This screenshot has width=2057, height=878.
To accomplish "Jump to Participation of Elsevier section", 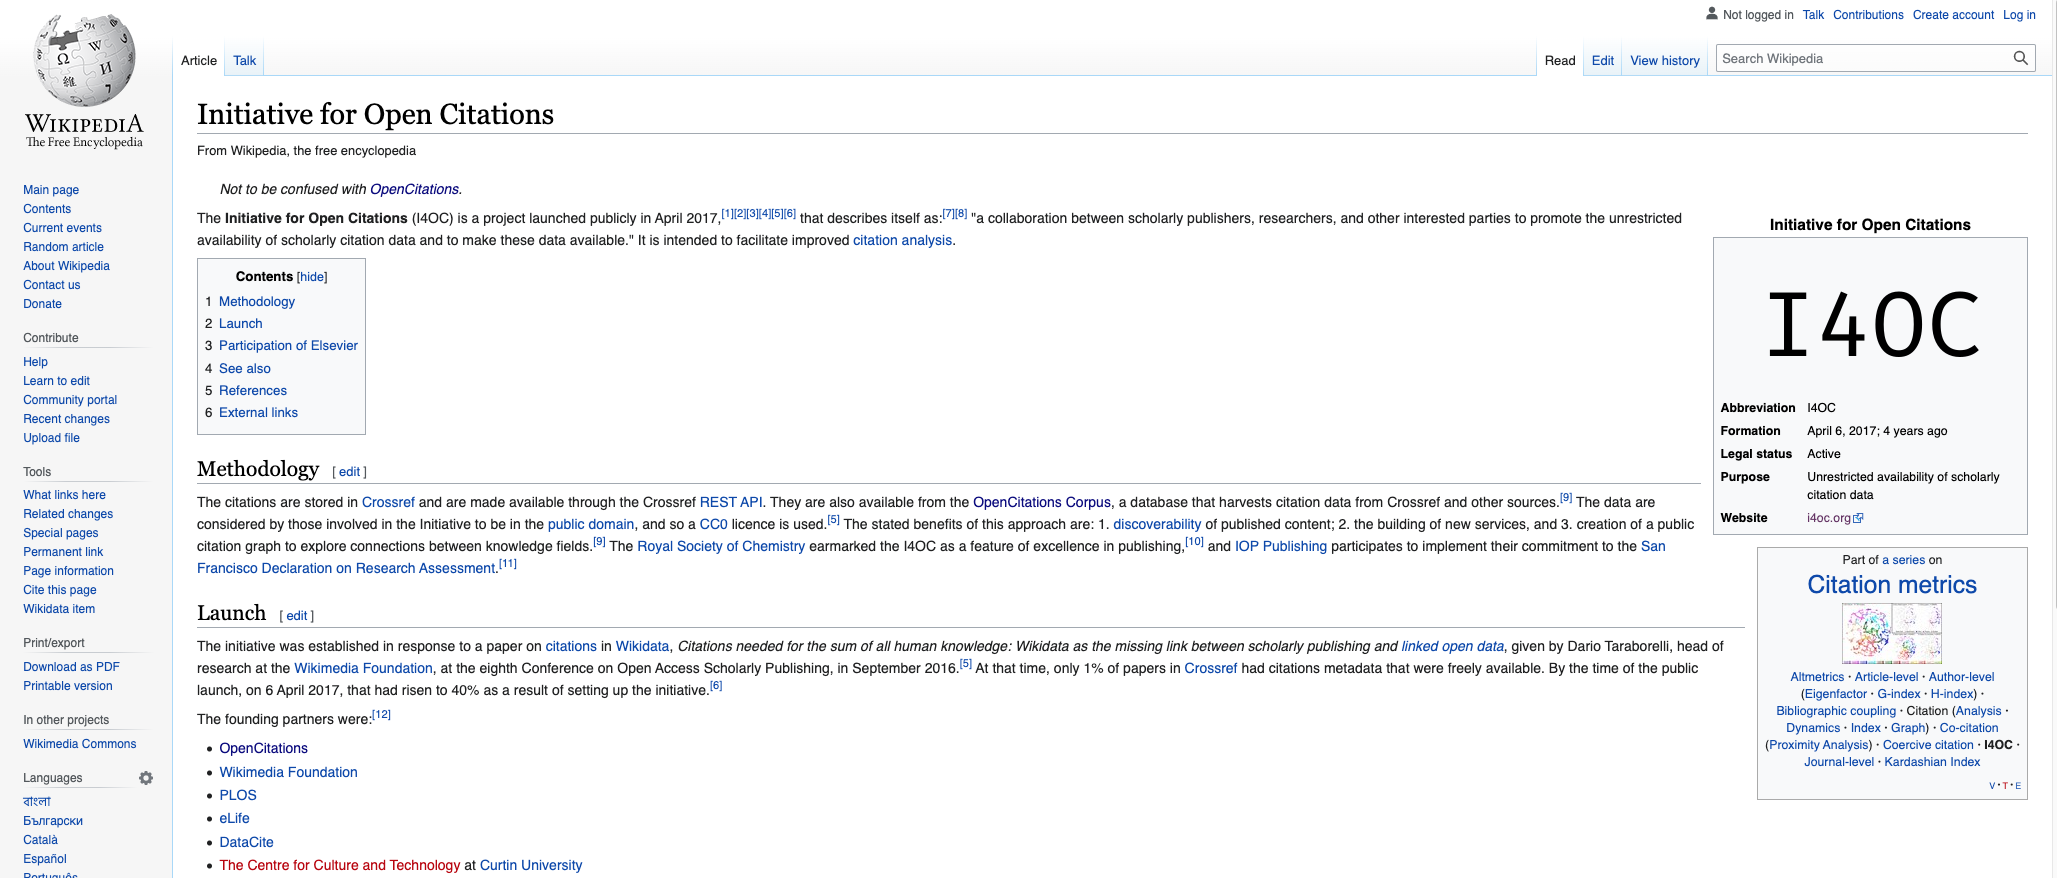I will [x=288, y=346].
